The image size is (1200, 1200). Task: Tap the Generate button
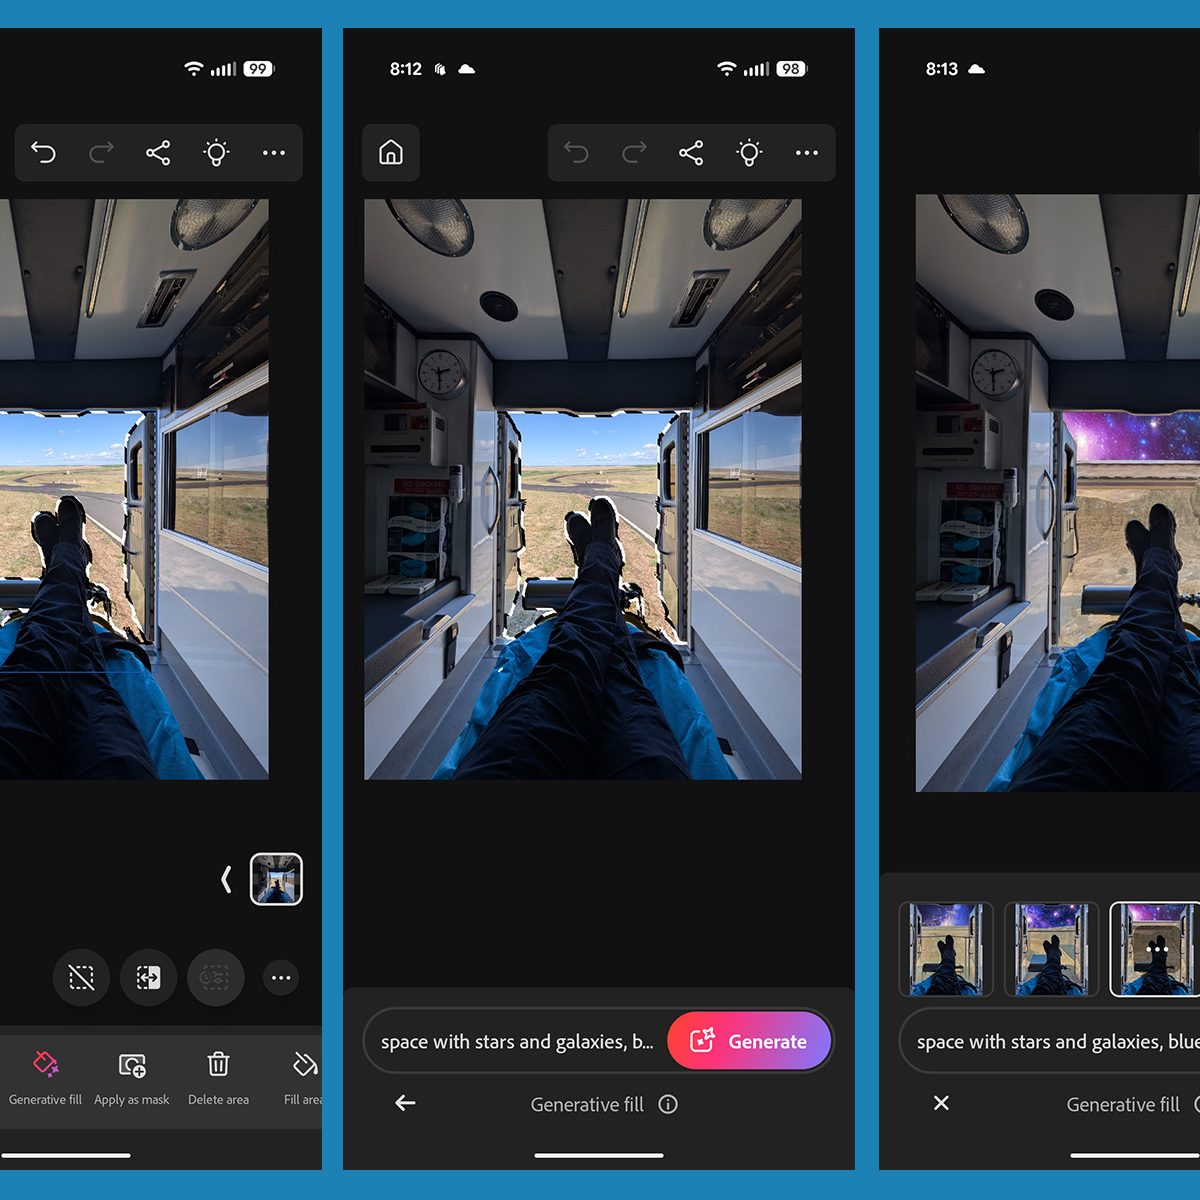pos(749,1041)
